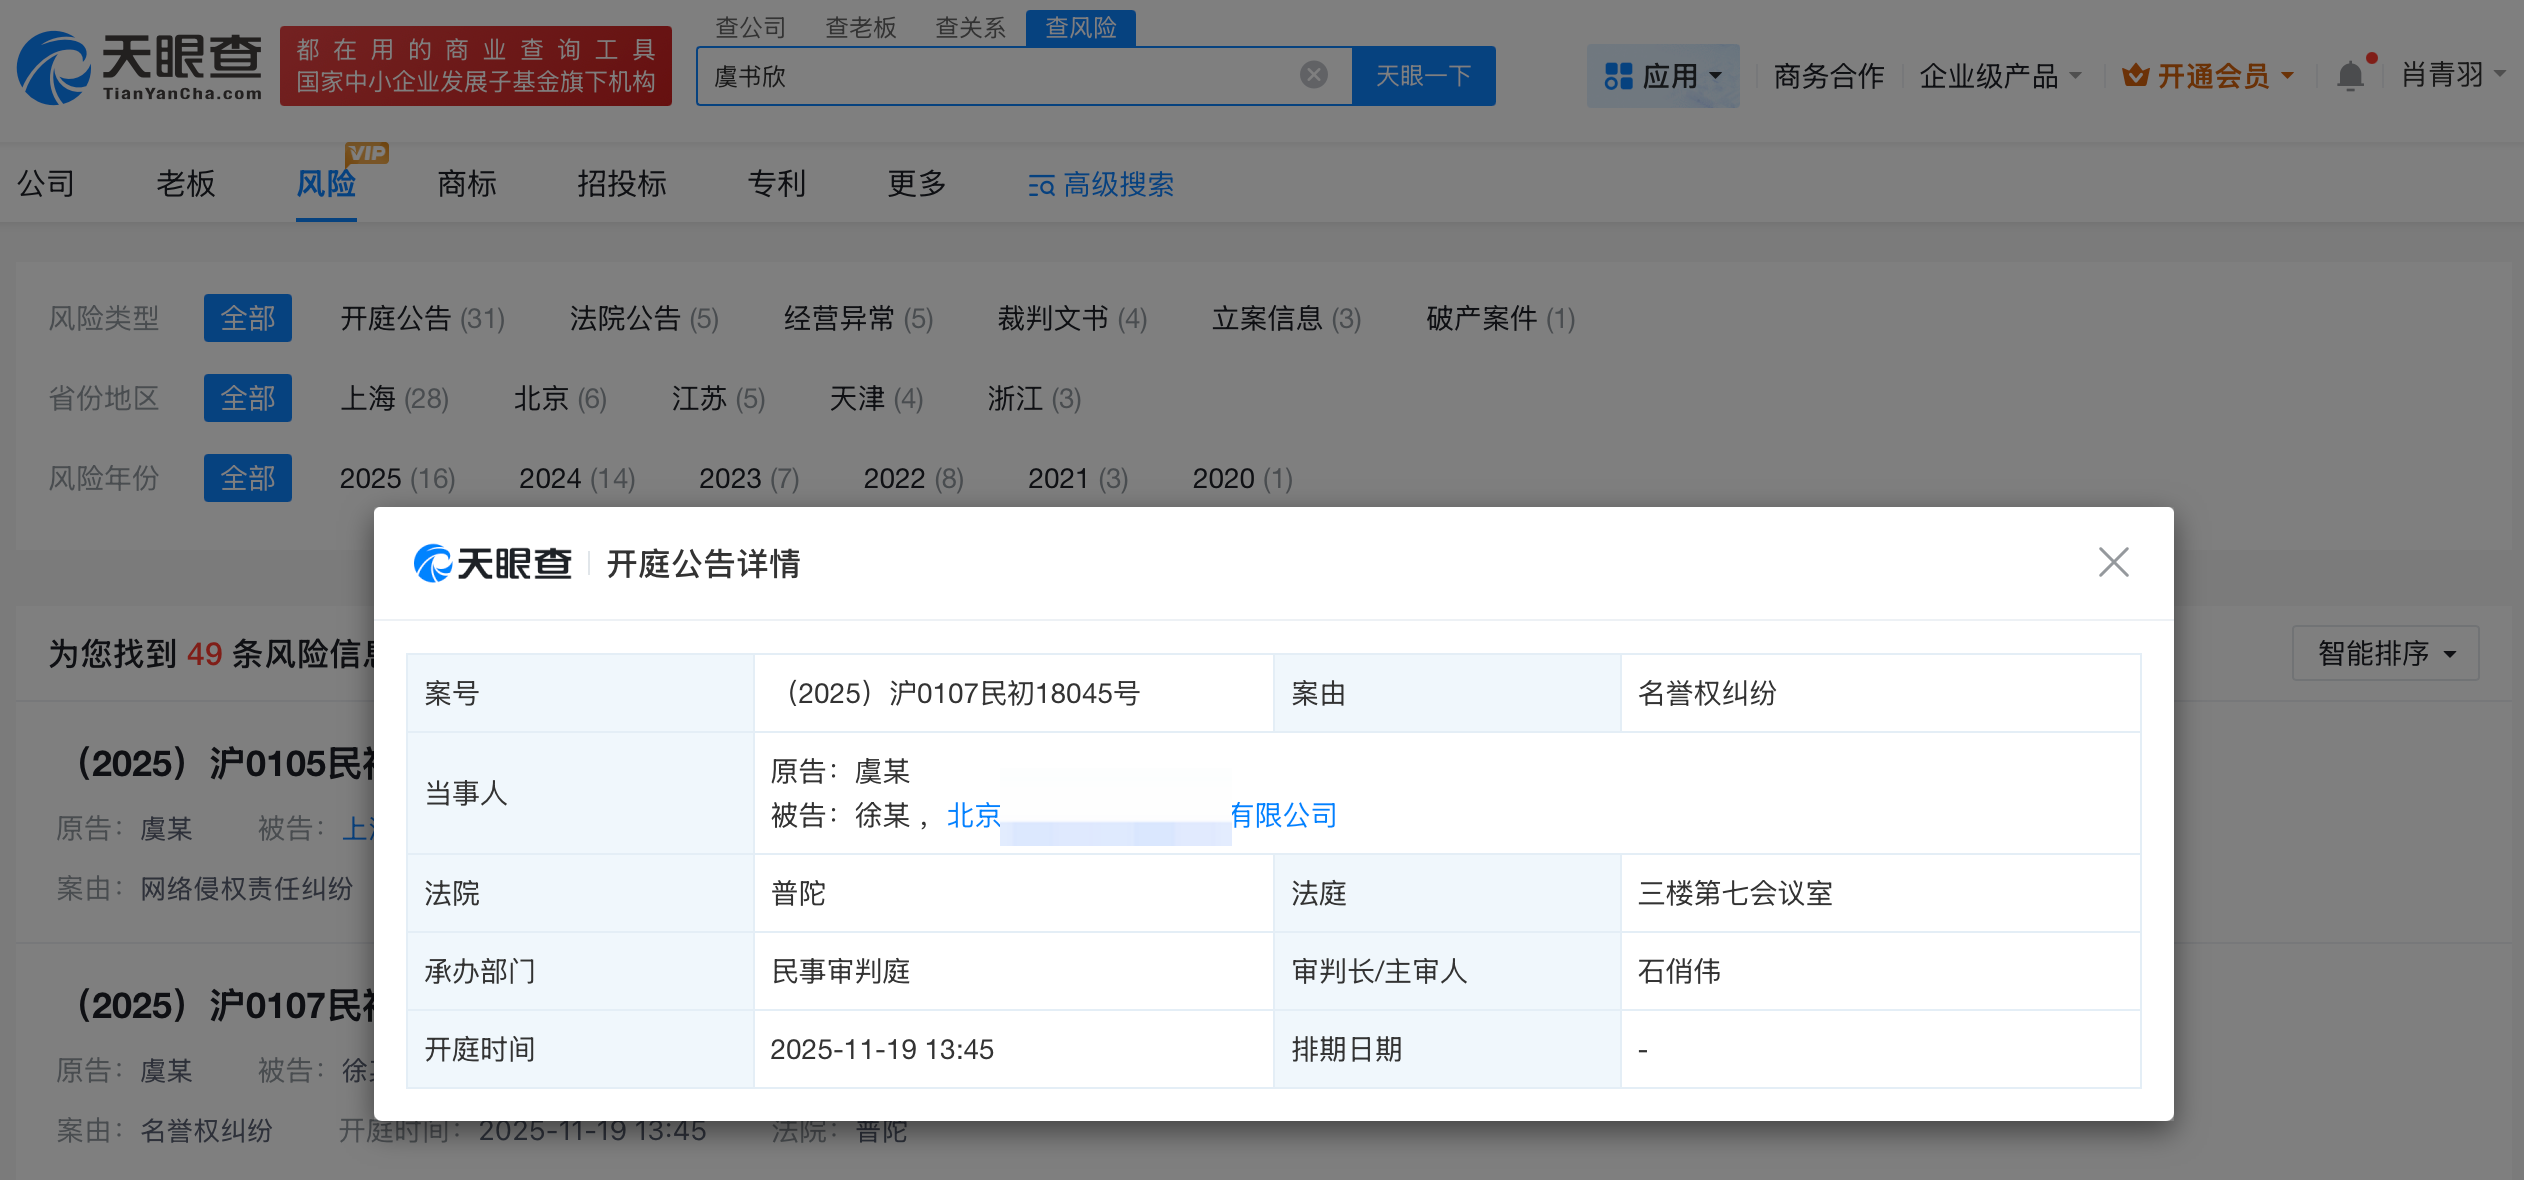Click the 高级搜索 magnifier icon
Viewport: 2524px width, 1180px height.
[1039, 185]
